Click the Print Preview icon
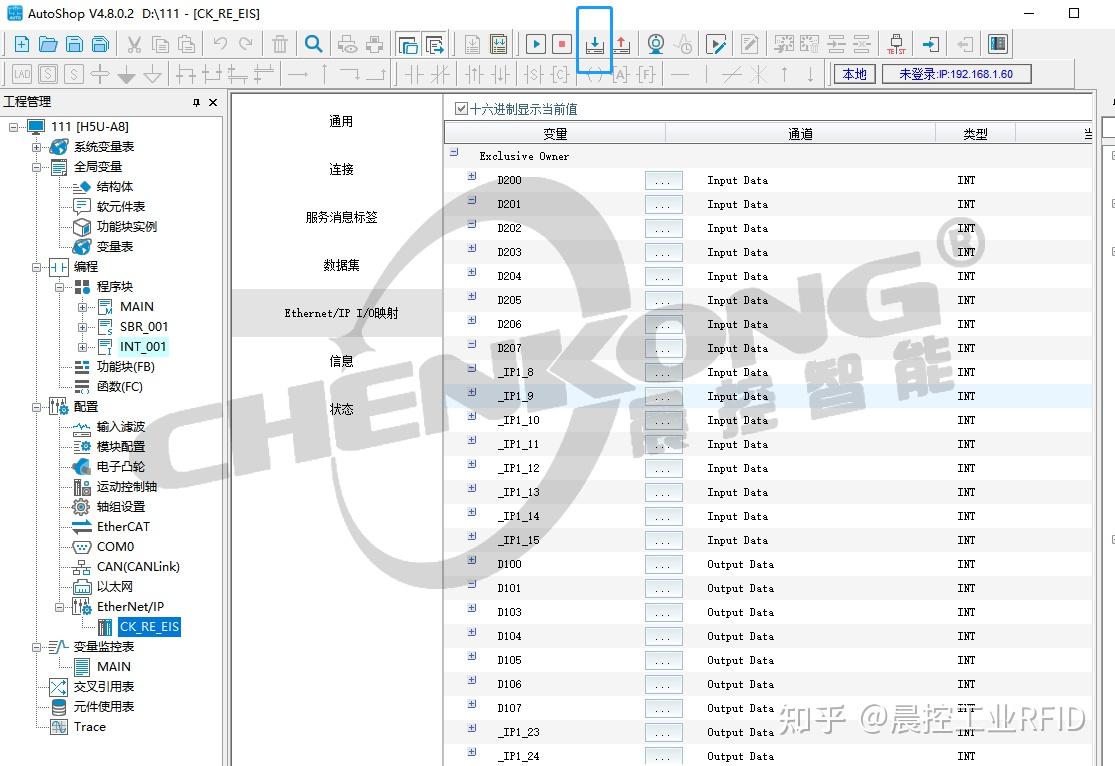 point(348,44)
